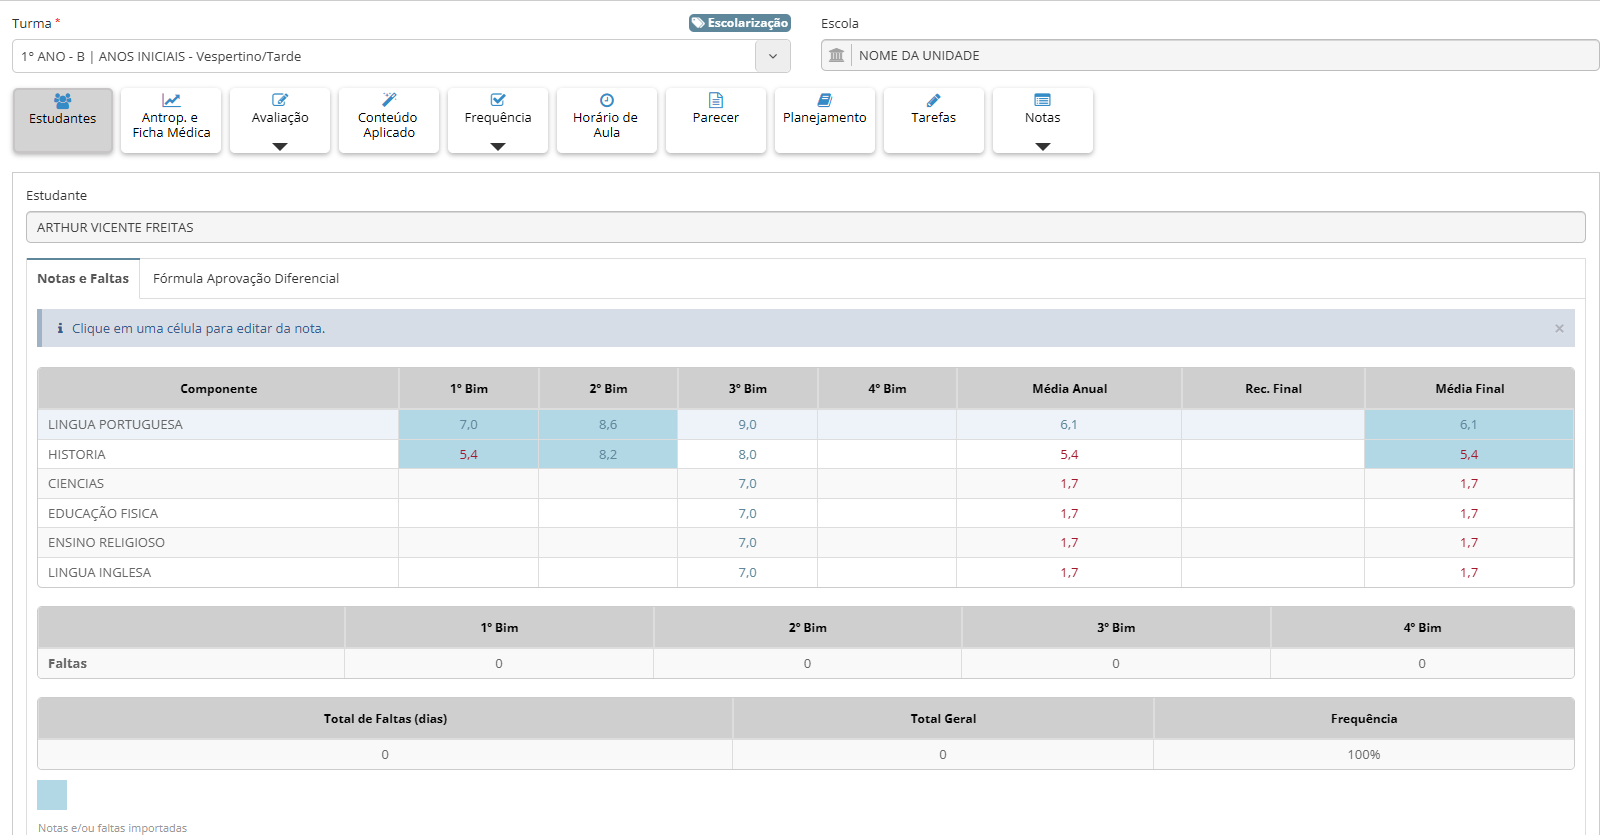Select the EDUCAÇÃO FISICA row label

click(103, 513)
